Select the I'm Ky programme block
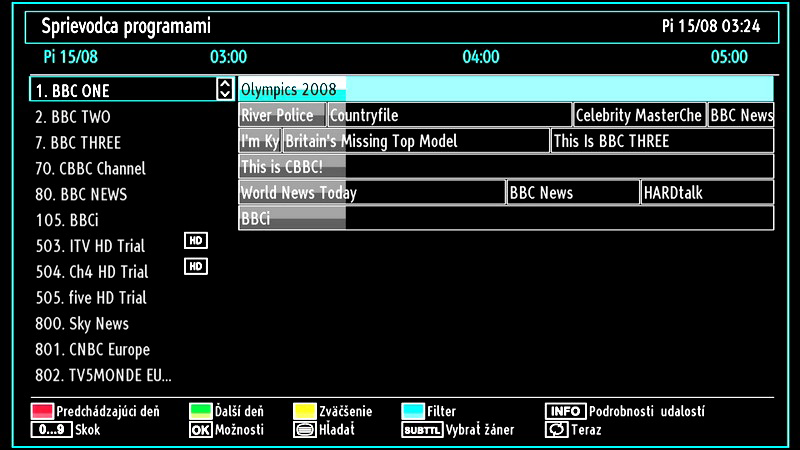Viewport: 800px width, 450px height. tap(260, 141)
